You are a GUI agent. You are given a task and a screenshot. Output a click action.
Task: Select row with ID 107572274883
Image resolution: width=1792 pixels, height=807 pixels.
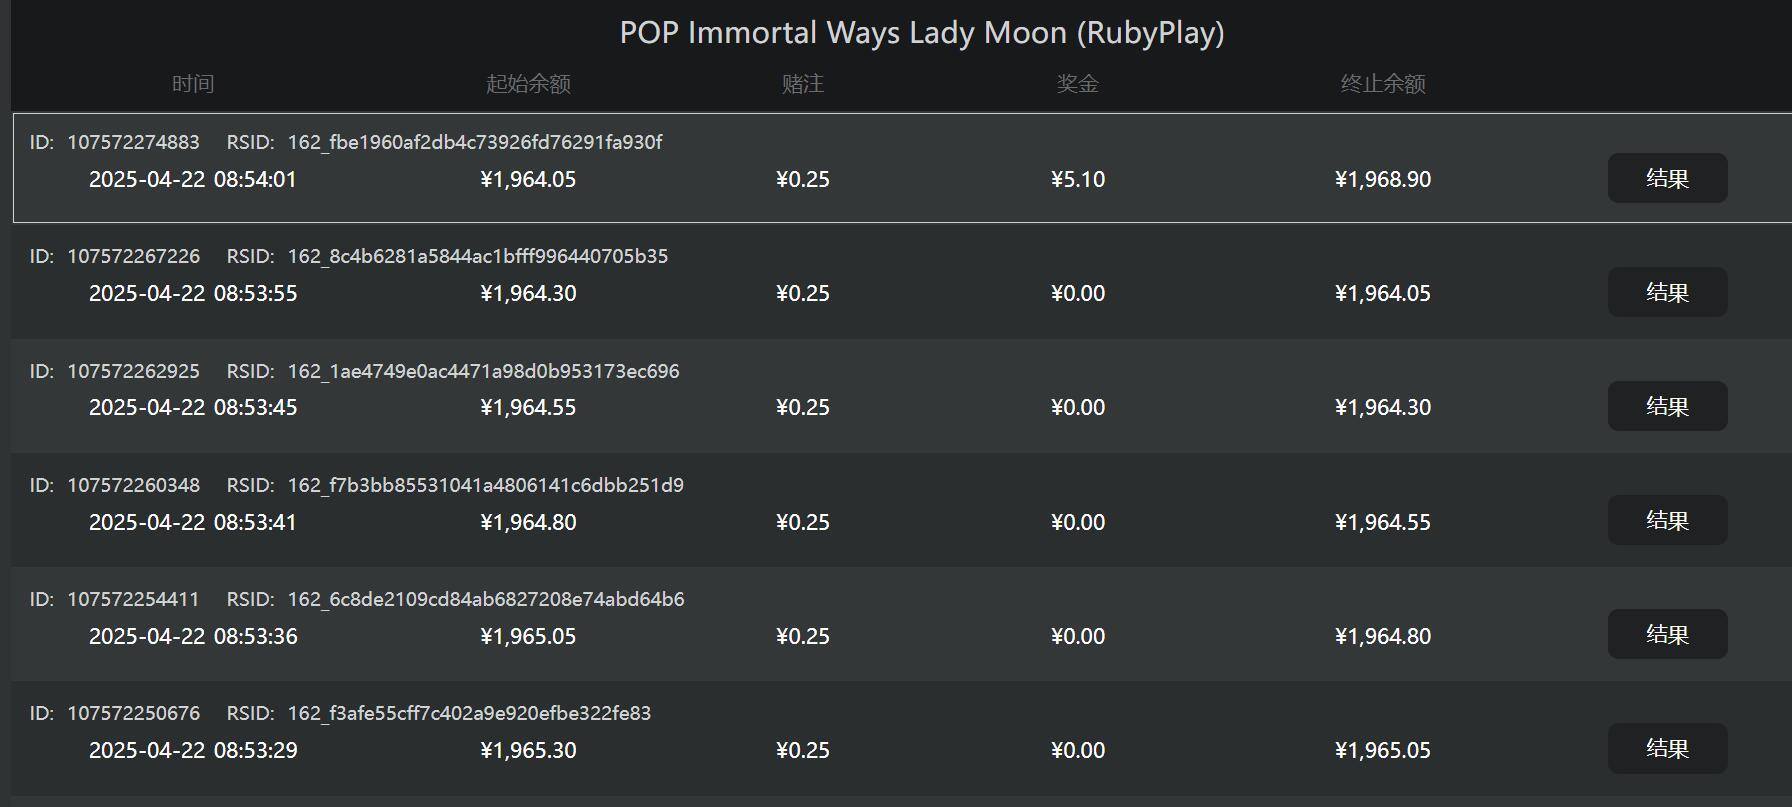[x=133, y=142]
